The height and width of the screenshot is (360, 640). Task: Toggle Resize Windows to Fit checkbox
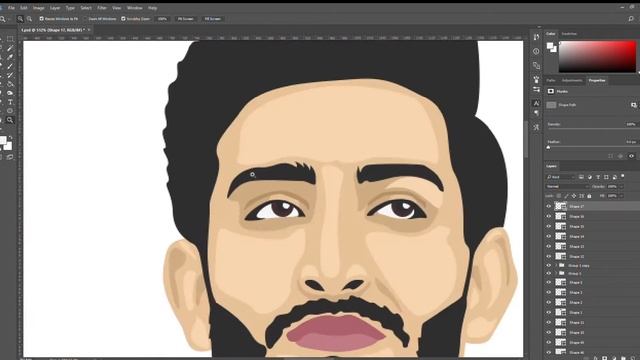pos(41,19)
